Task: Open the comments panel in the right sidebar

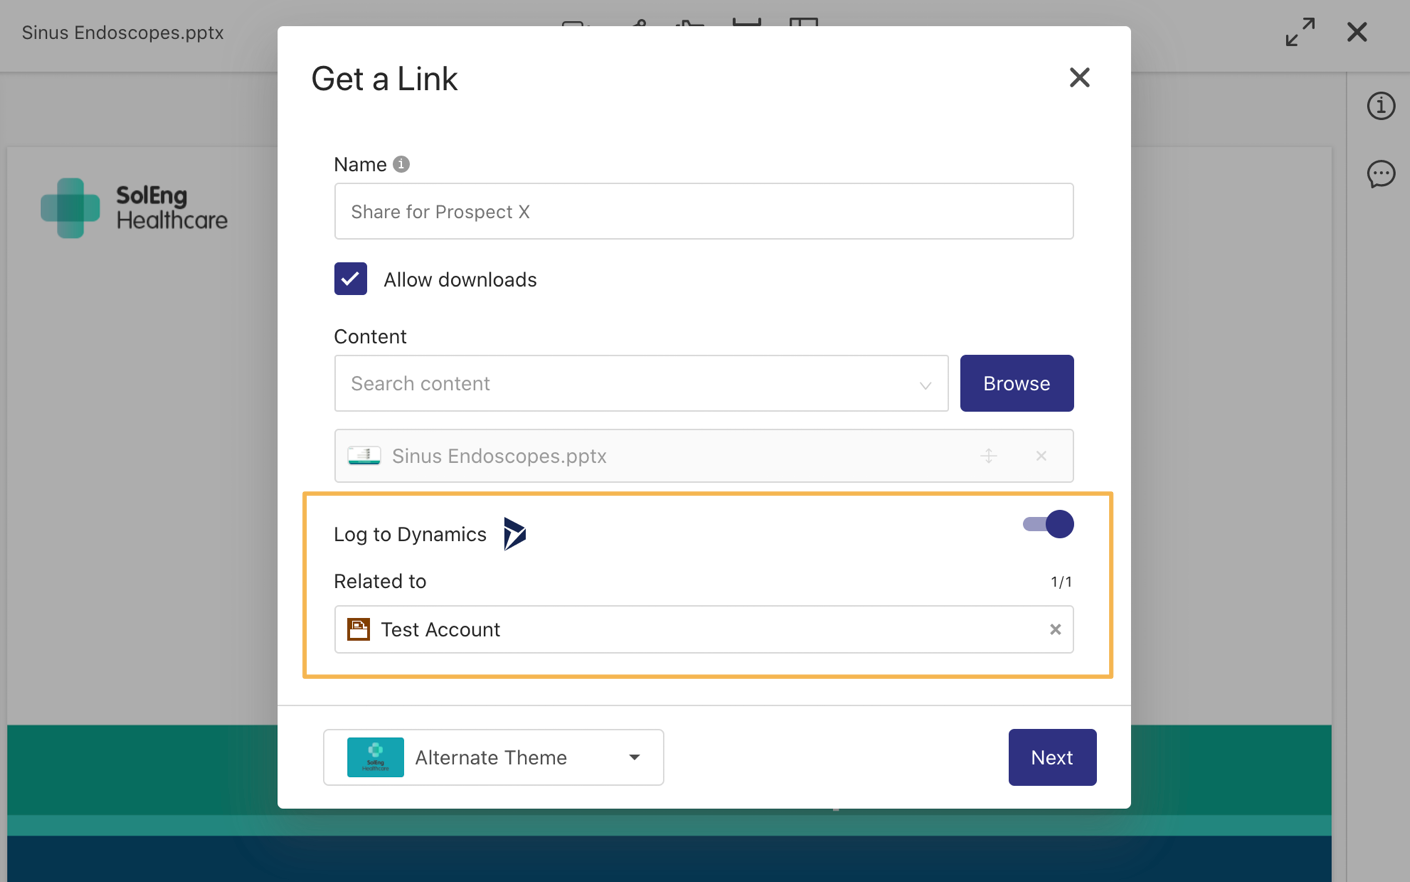Action: click(1381, 174)
